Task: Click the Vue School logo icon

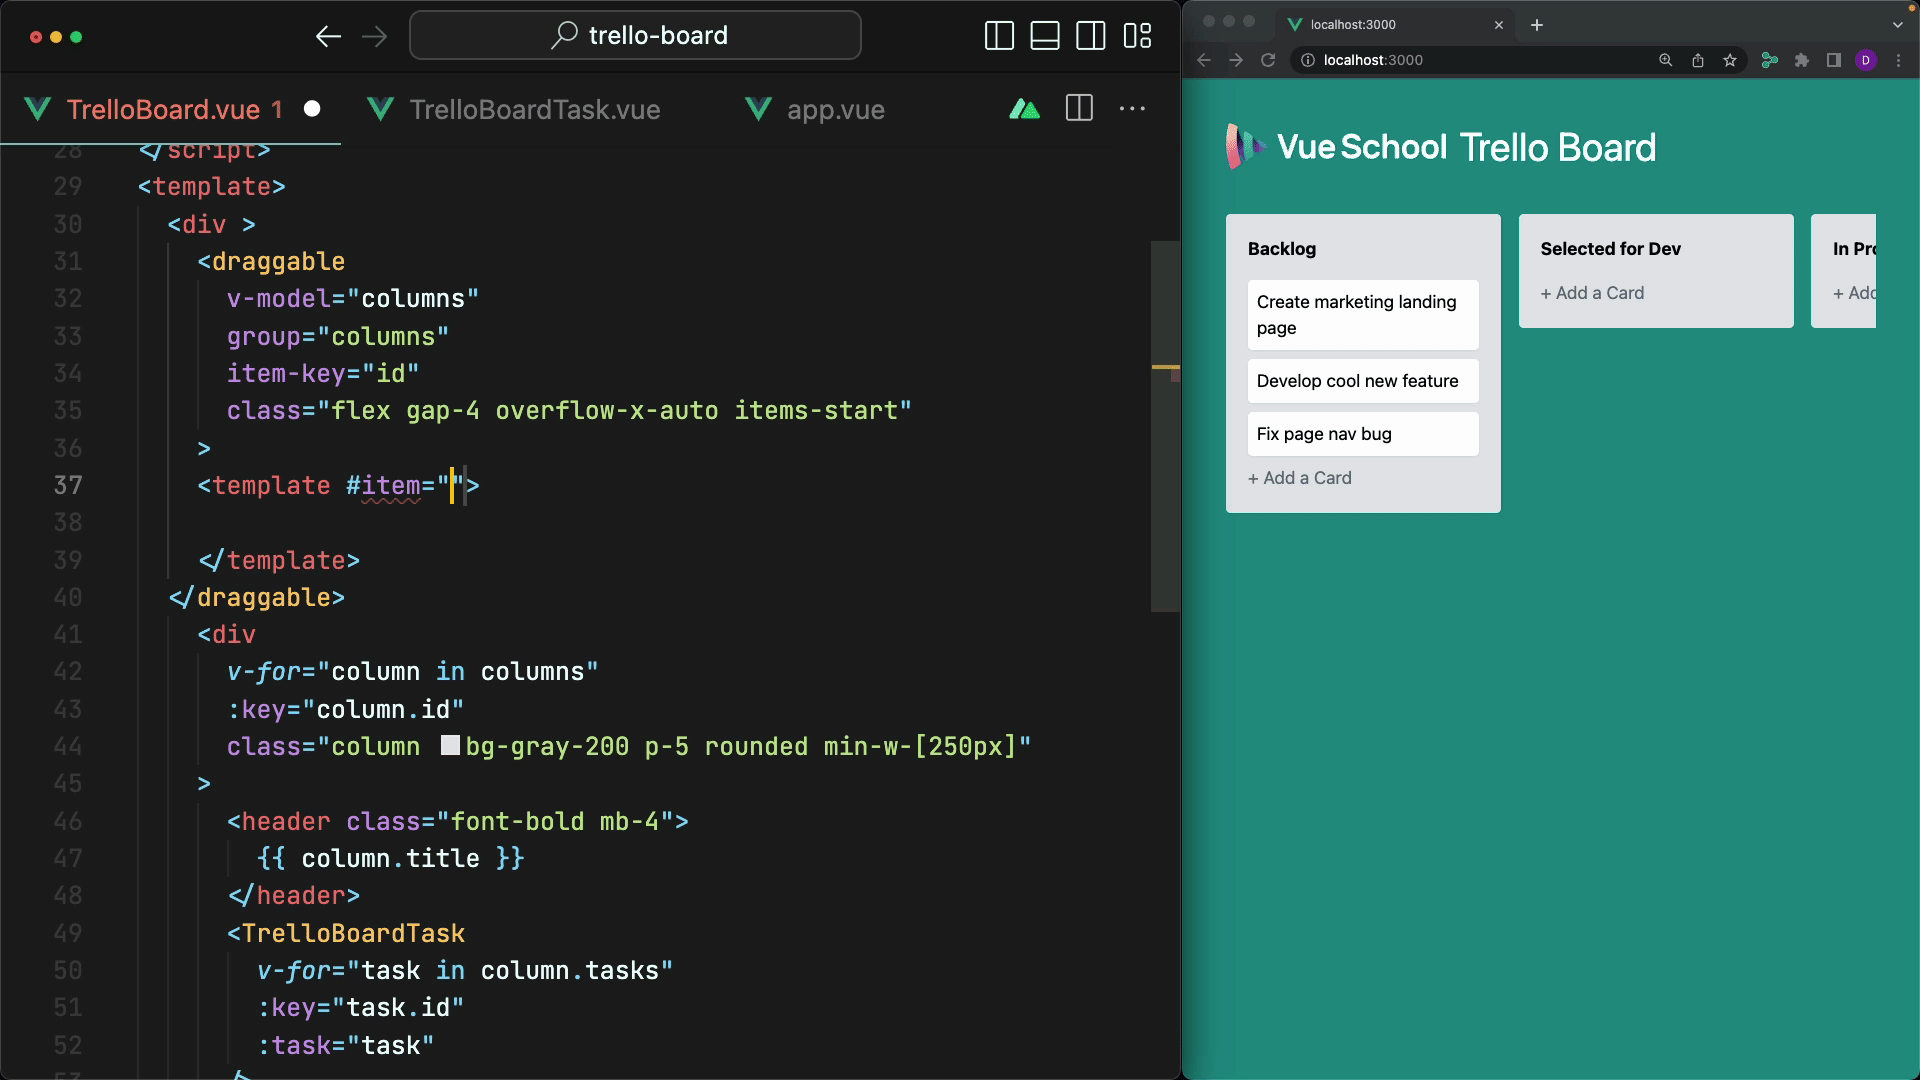Action: [1244, 147]
